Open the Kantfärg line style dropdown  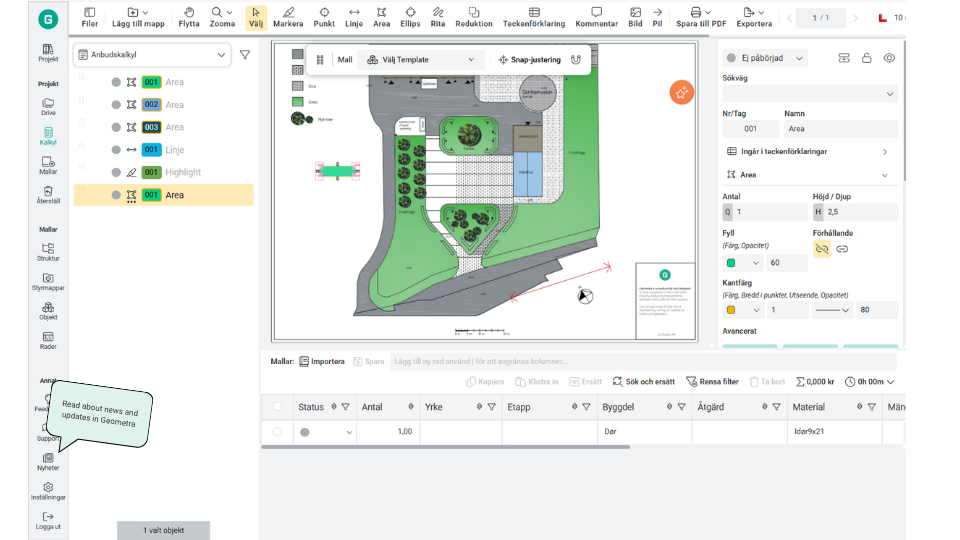pyautogui.click(x=832, y=310)
